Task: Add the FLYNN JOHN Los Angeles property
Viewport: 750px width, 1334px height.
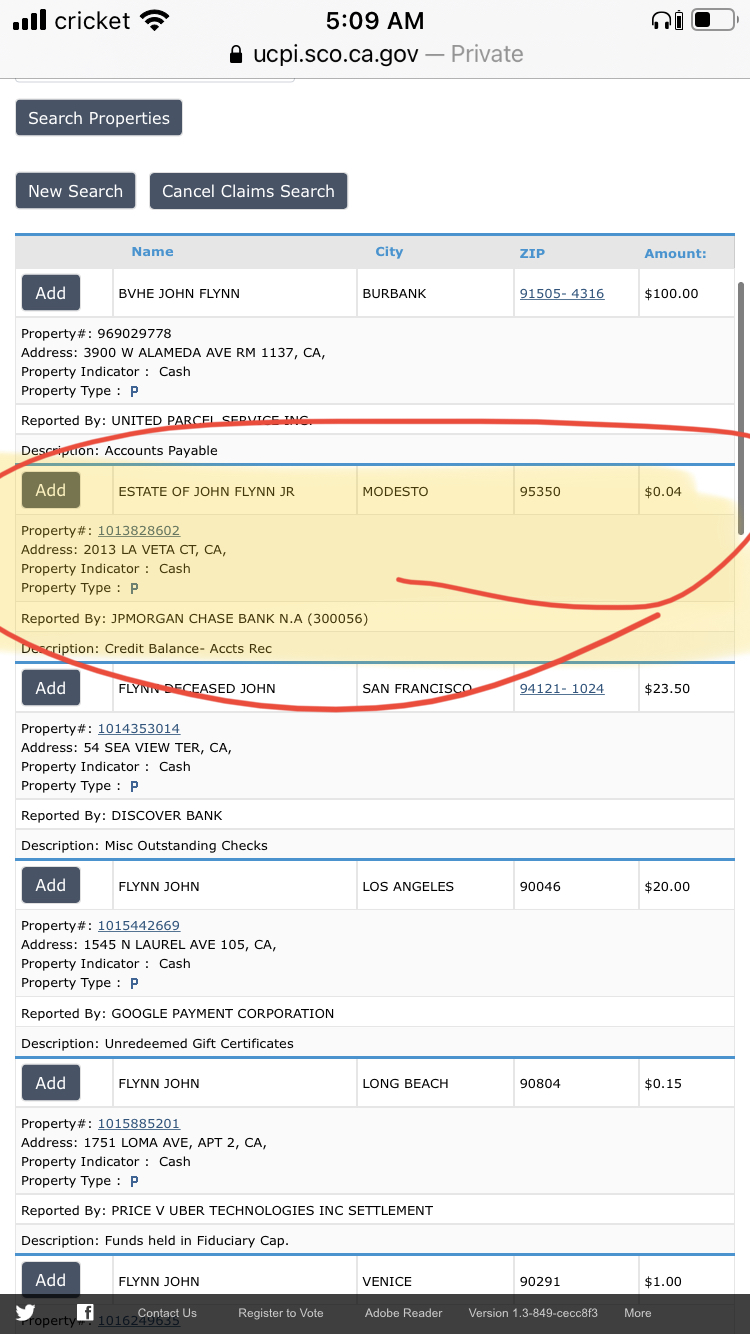Action: pyautogui.click(x=51, y=885)
